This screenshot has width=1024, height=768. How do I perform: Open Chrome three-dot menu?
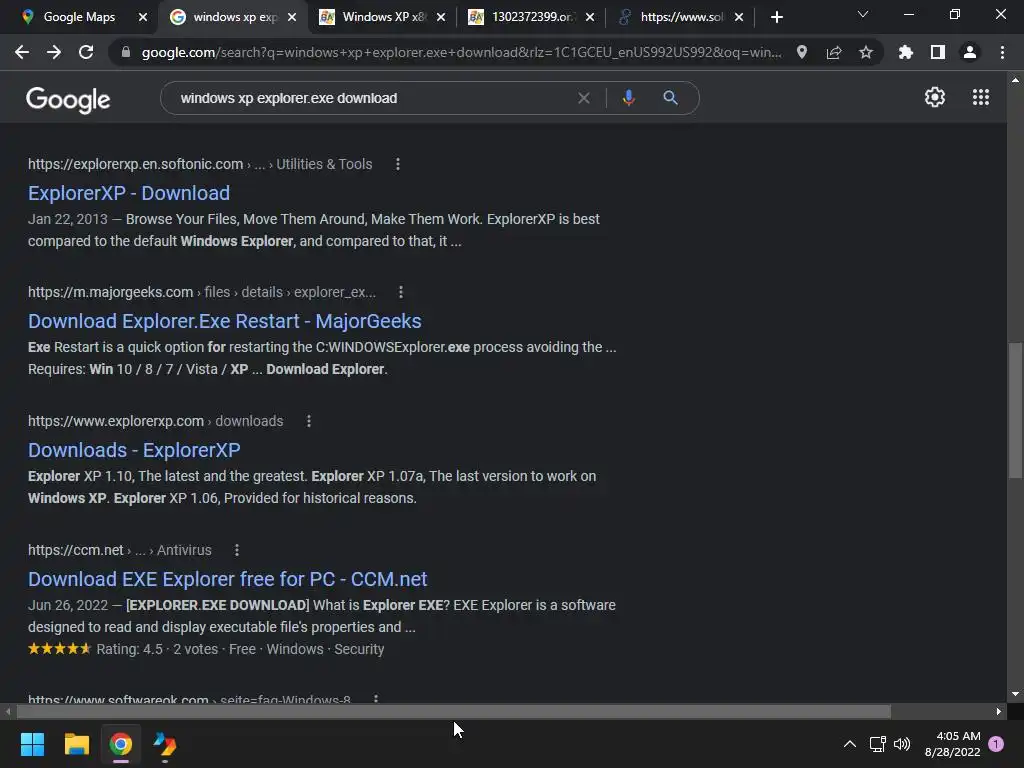[1002, 52]
